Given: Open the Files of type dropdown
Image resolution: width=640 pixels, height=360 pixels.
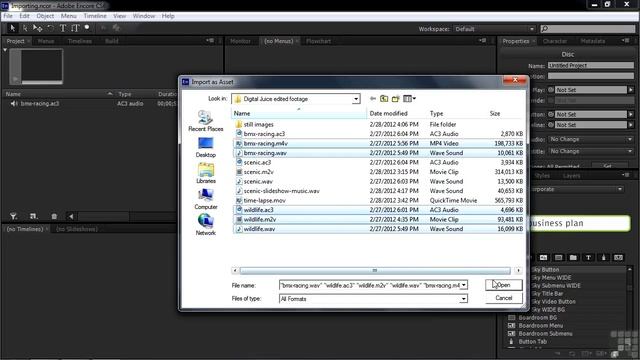Looking at the screenshot, I should [x=463, y=299].
